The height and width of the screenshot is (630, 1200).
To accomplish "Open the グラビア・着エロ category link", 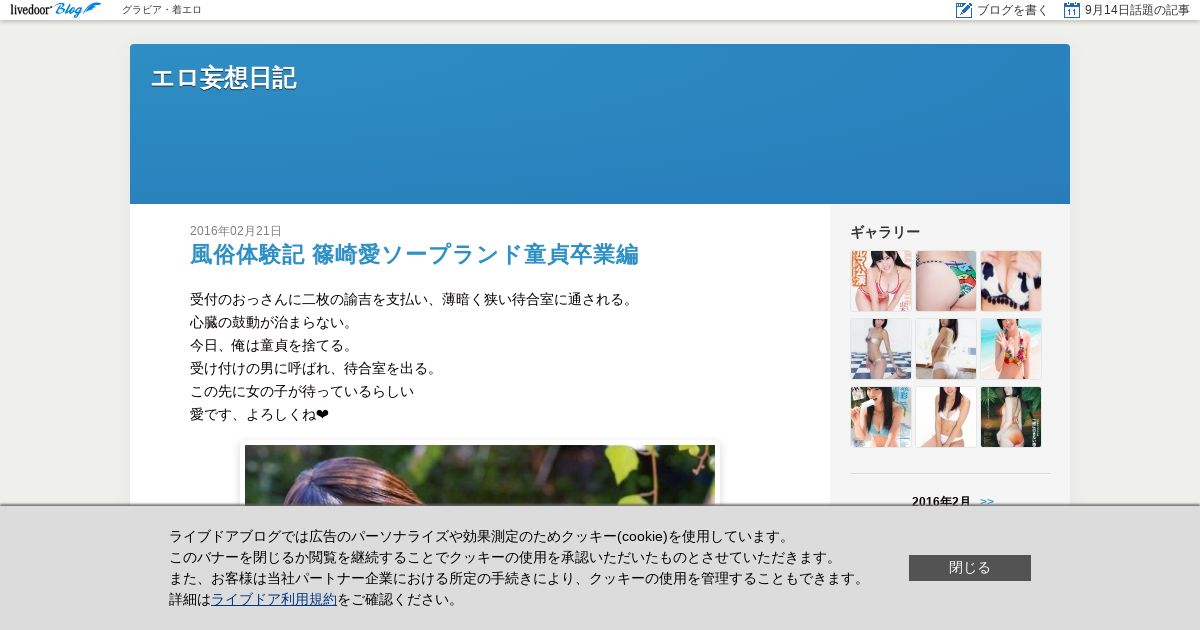I will point(162,10).
